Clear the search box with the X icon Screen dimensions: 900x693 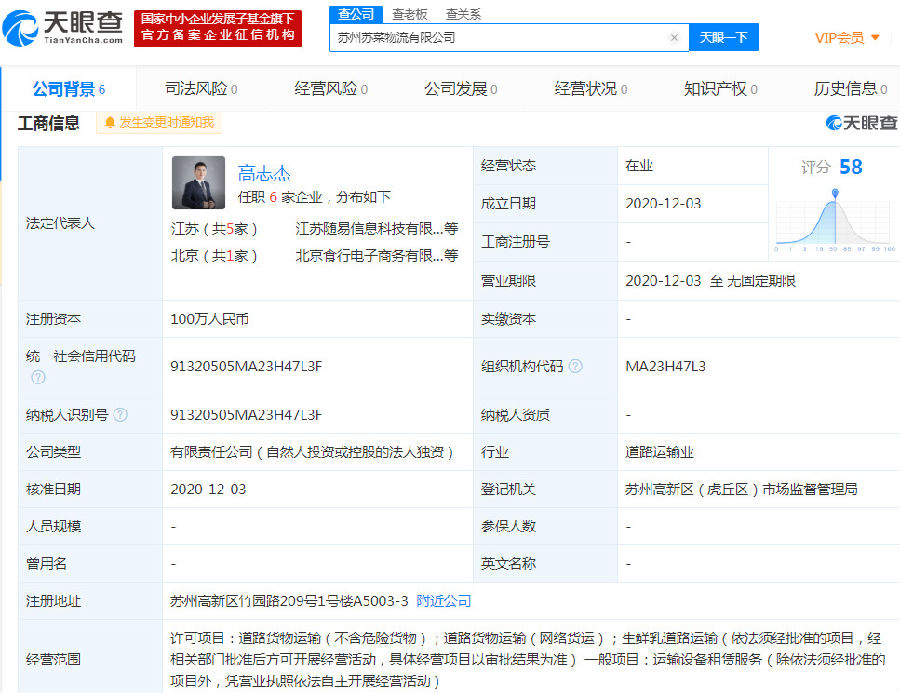(674, 38)
